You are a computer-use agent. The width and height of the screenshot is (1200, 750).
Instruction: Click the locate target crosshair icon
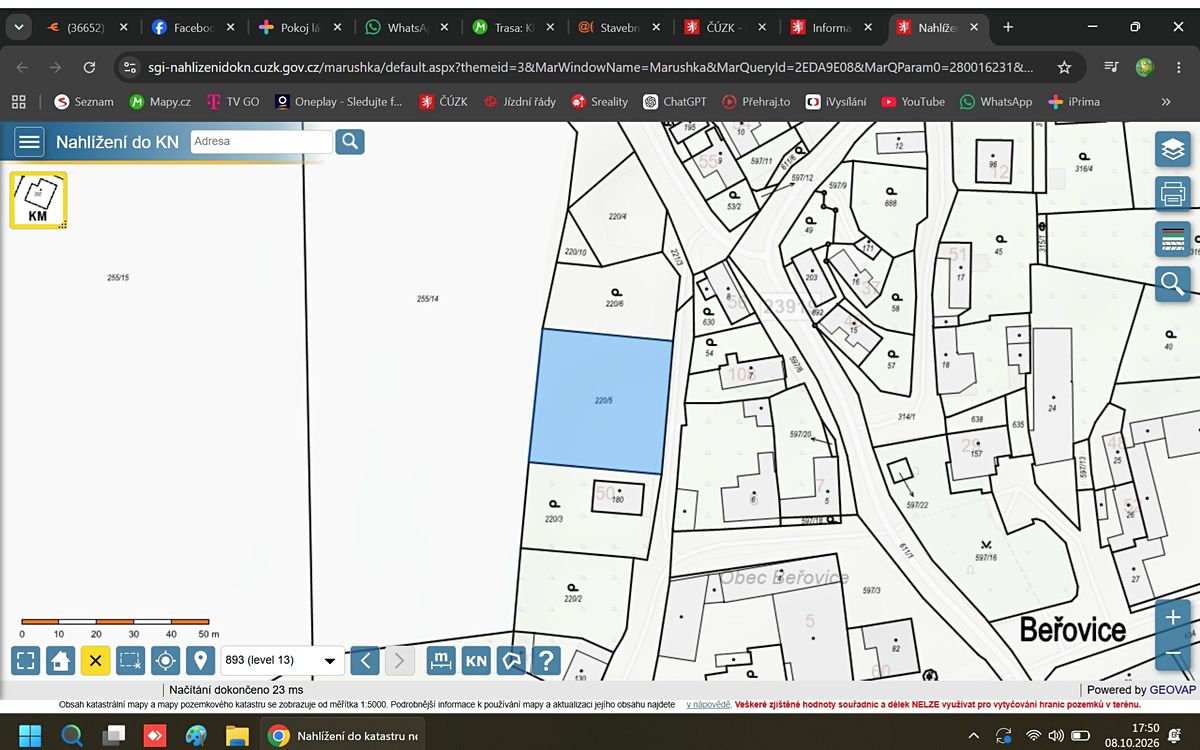(x=166, y=660)
